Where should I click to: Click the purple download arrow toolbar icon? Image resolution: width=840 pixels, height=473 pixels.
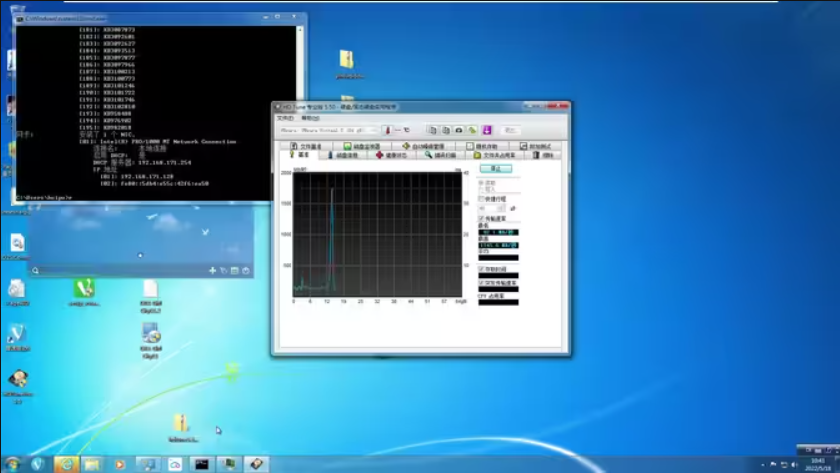[x=487, y=130]
